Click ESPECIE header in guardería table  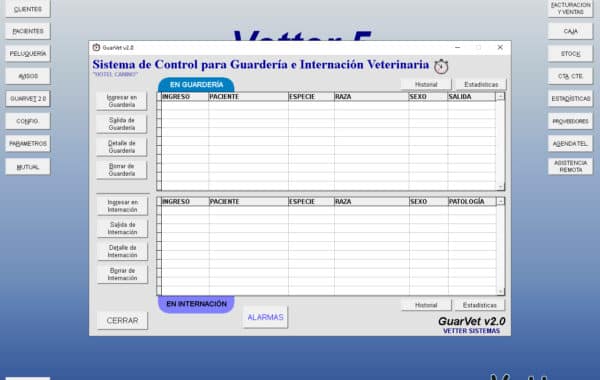click(311, 97)
